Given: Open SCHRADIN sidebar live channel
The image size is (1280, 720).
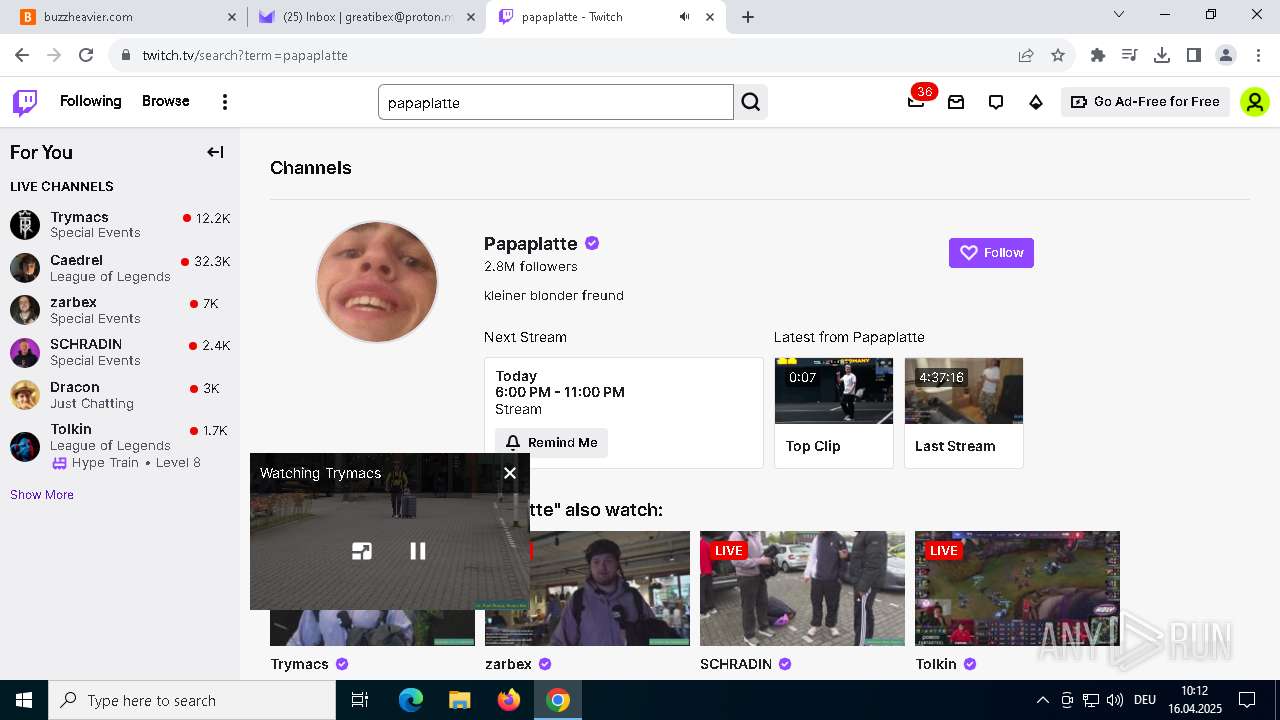Looking at the screenshot, I should coord(120,352).
